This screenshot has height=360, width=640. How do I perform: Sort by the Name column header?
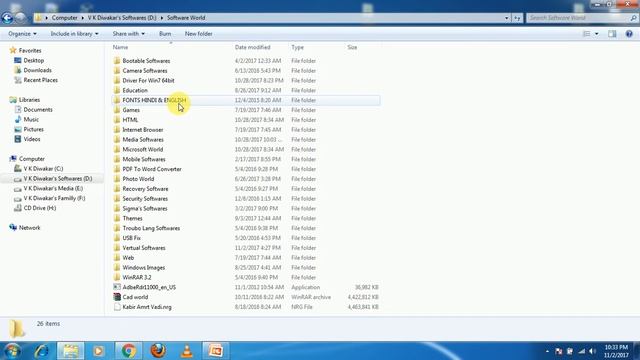tap(120, 47)
